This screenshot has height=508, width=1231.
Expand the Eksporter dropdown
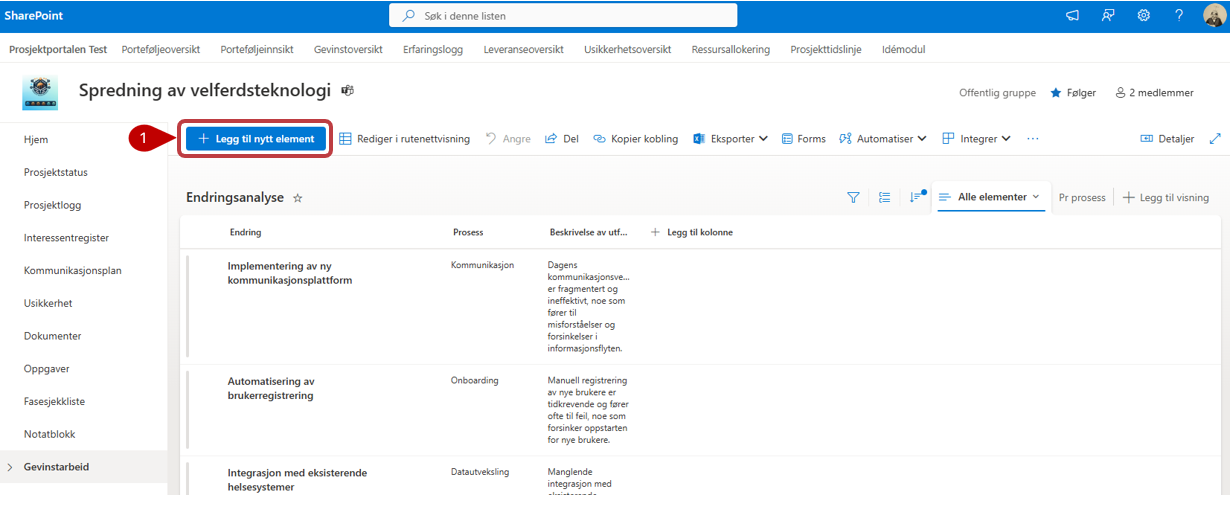click(731, 139)
